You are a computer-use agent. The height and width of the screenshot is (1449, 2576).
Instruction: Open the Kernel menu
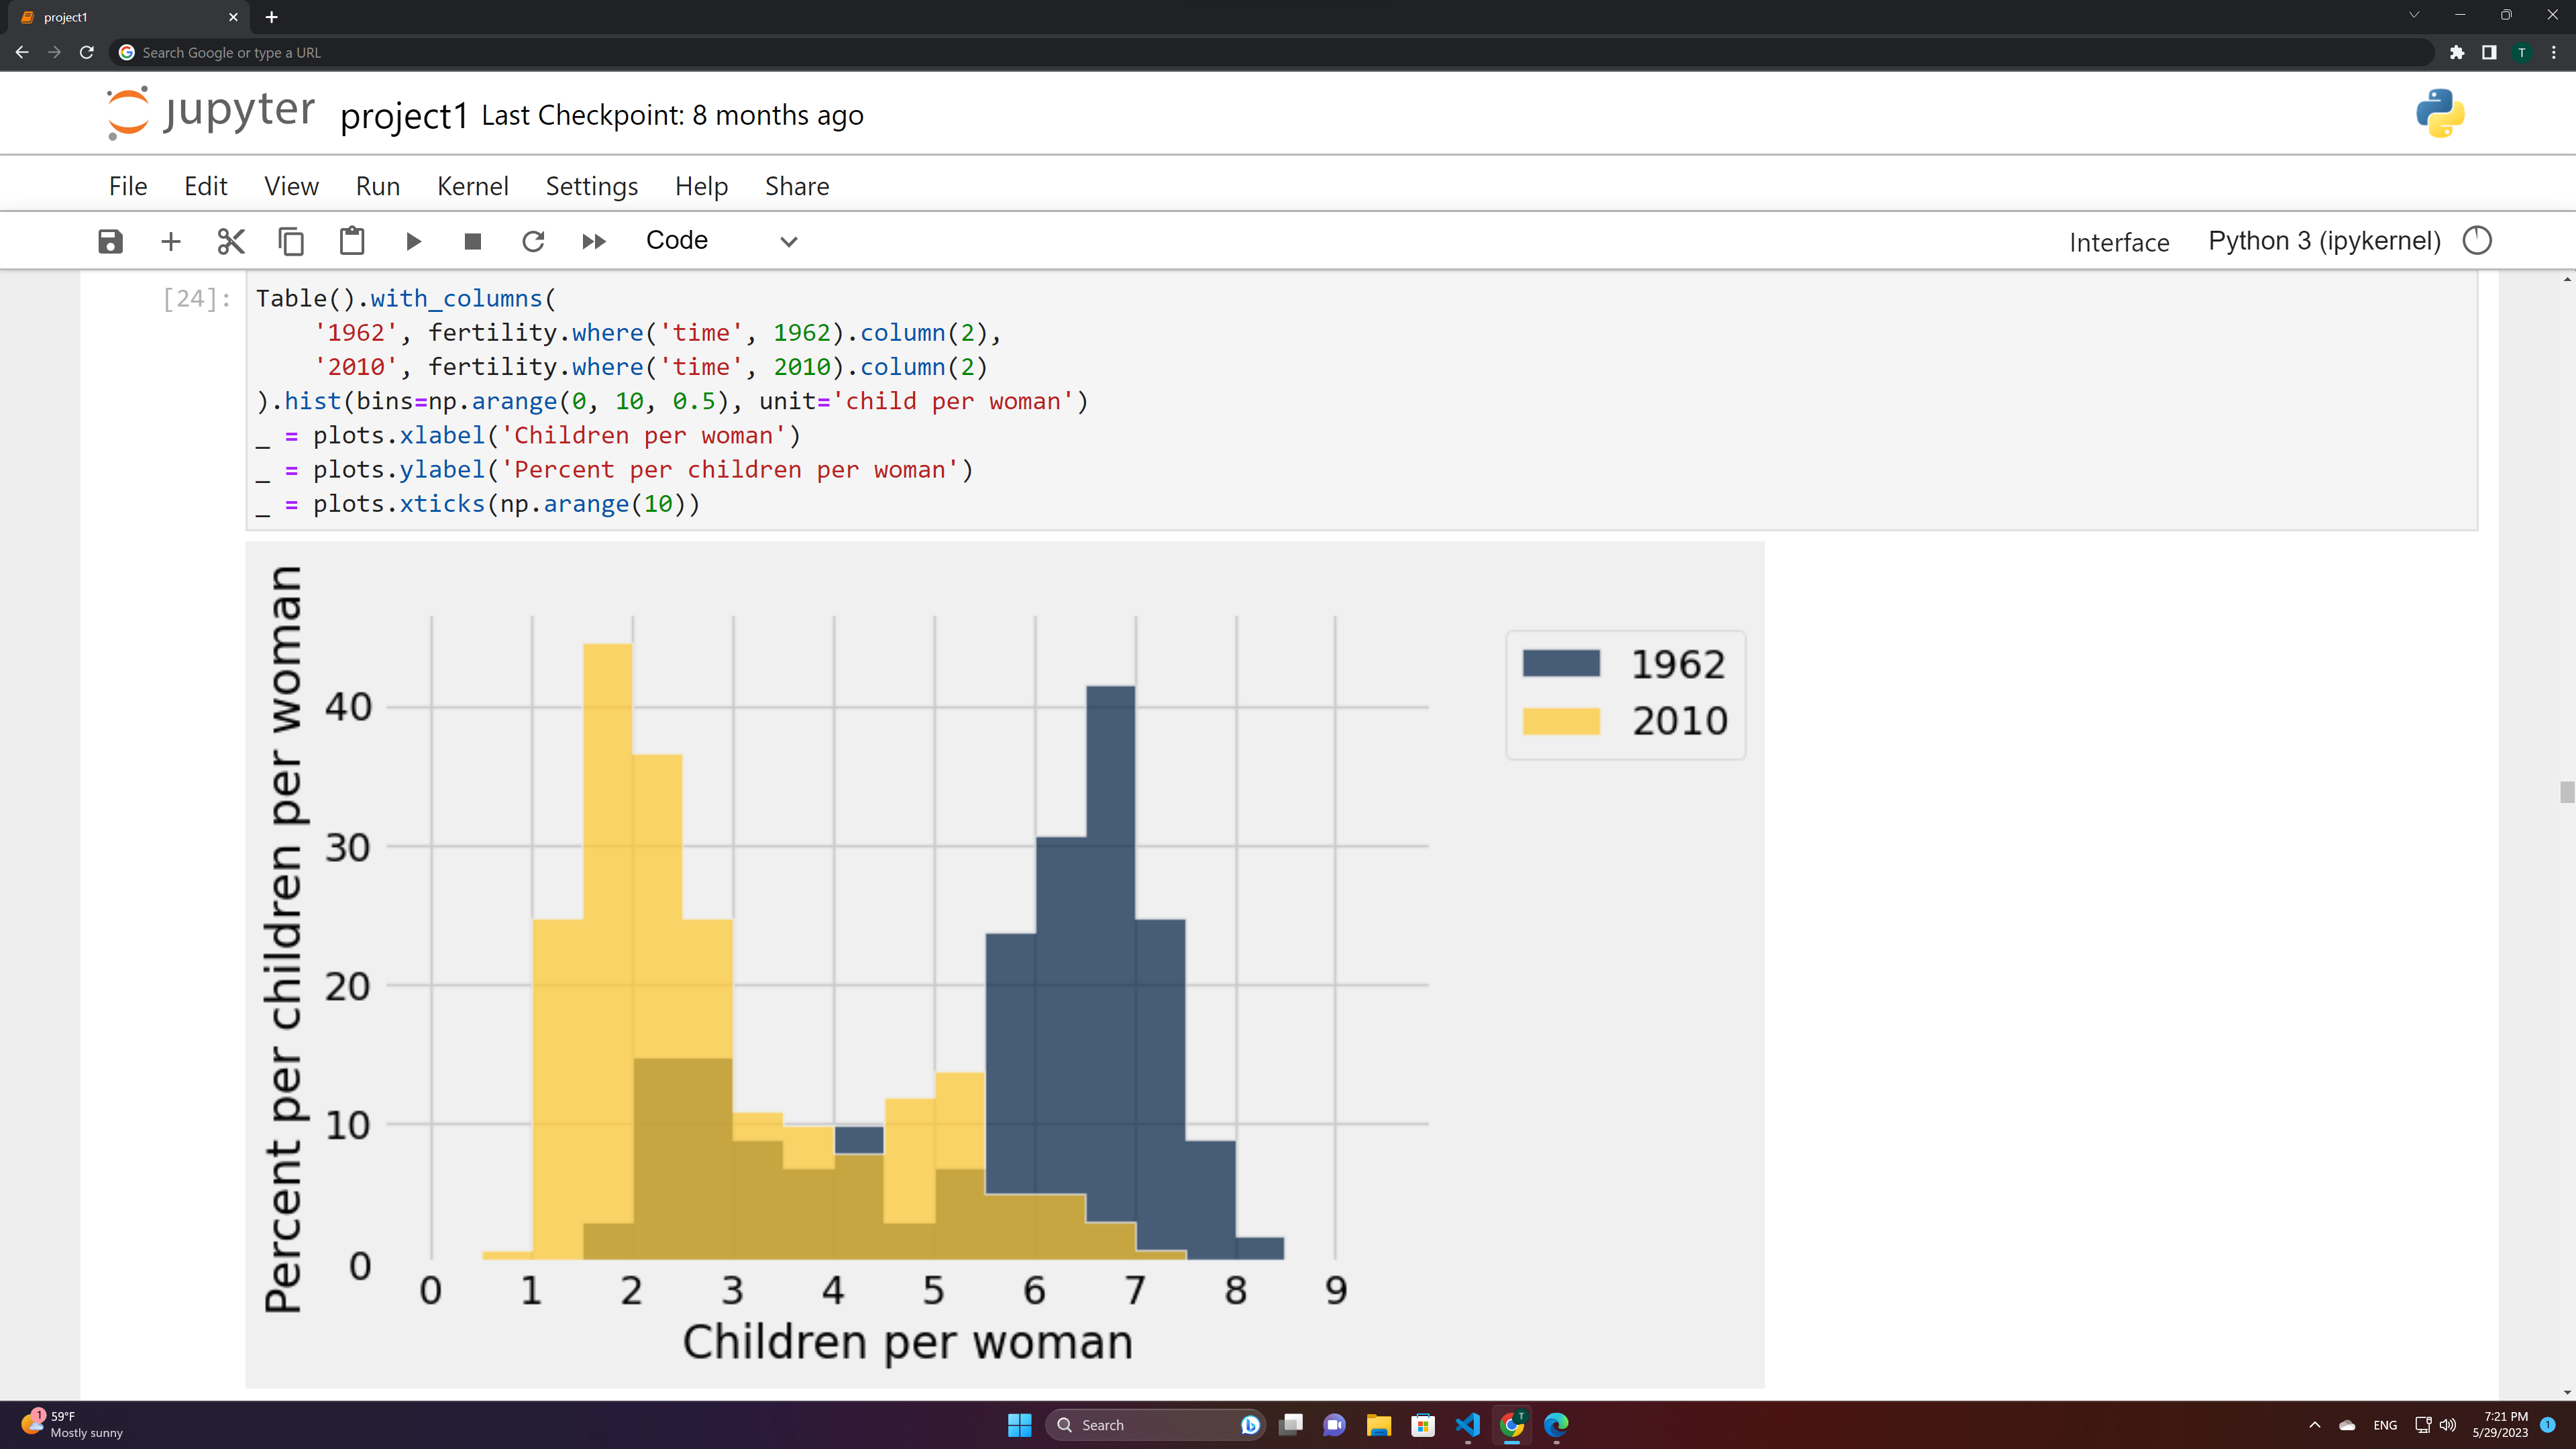472,186
